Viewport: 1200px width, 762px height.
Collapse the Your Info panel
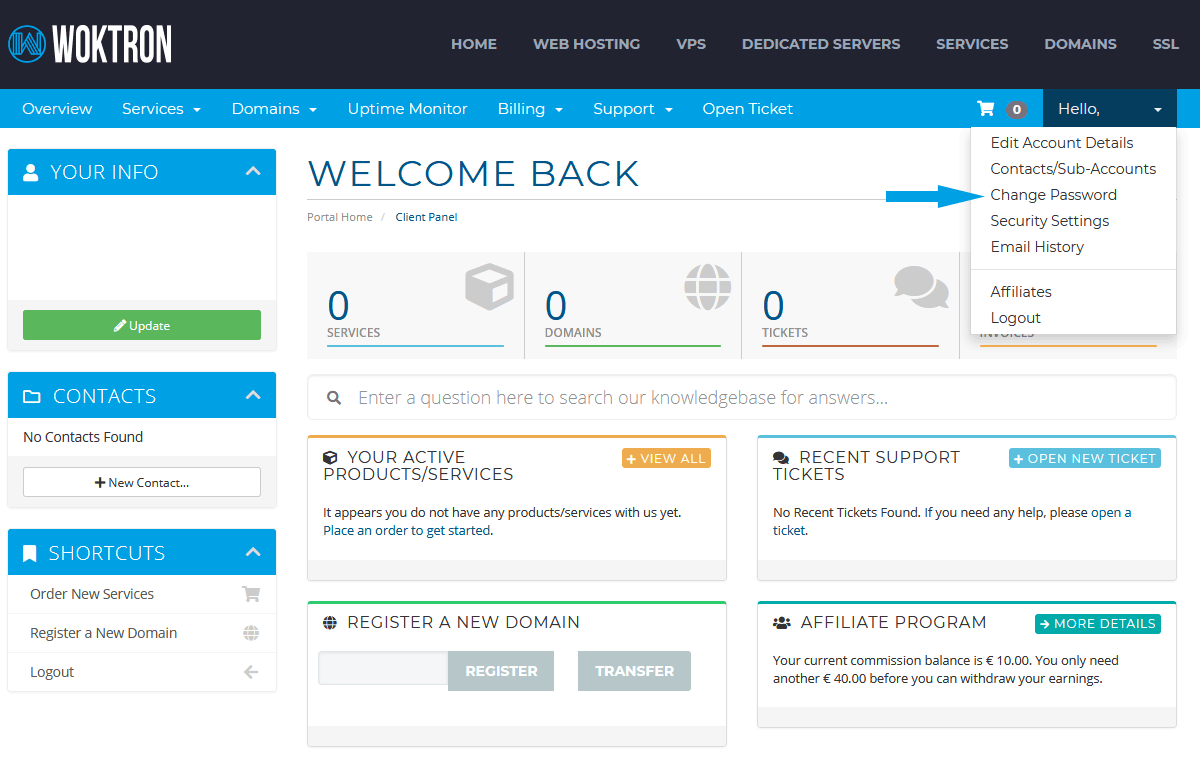point(253,171)
